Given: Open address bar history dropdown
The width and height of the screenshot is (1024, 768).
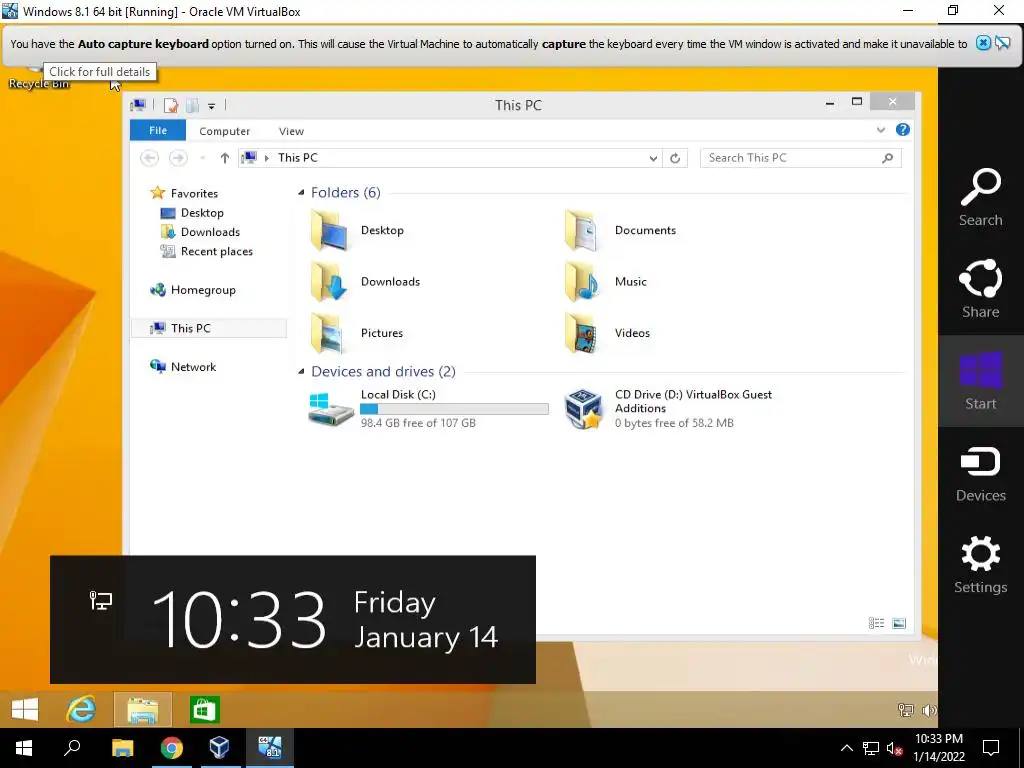Looking at the screenshot, I should [653, 158].
